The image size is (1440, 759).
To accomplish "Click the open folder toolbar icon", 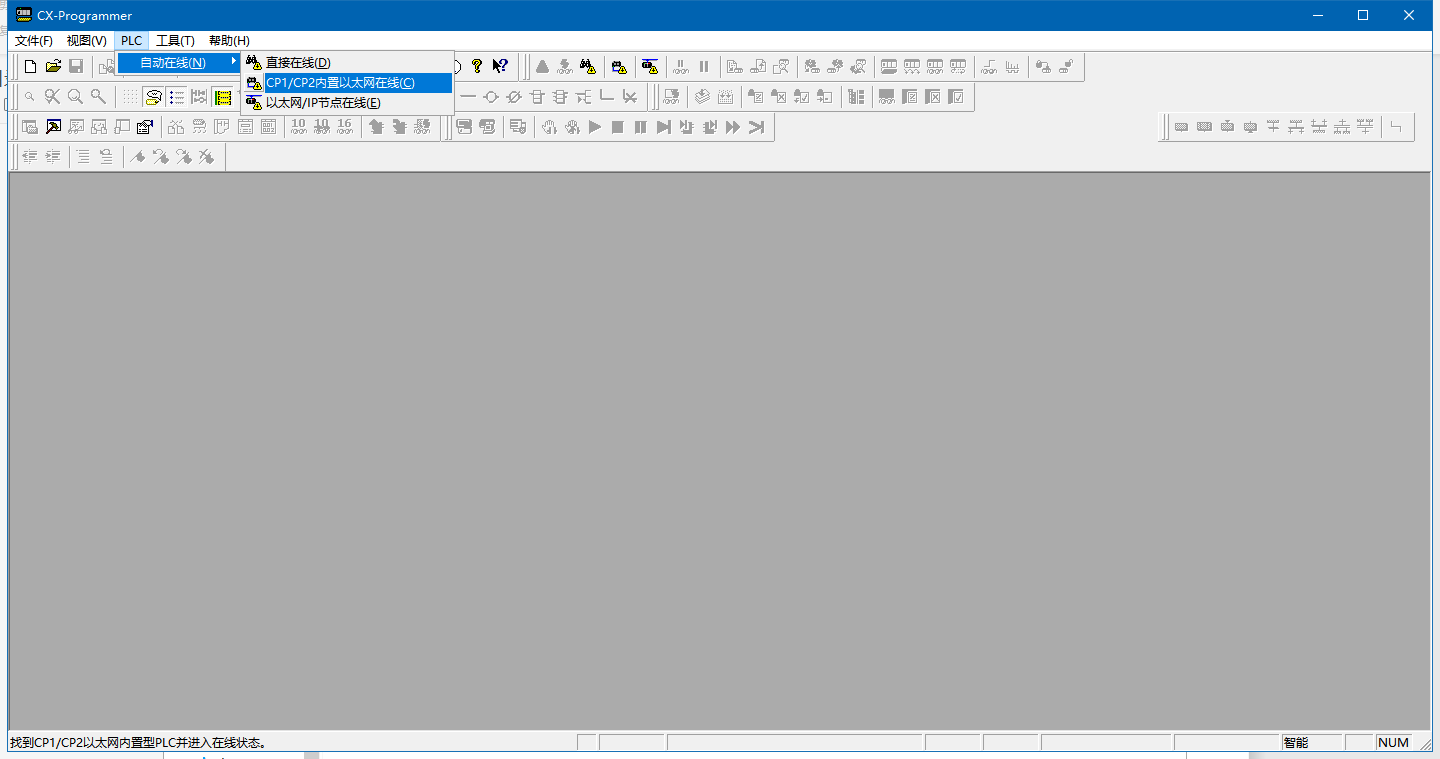I will coord(53,67).
